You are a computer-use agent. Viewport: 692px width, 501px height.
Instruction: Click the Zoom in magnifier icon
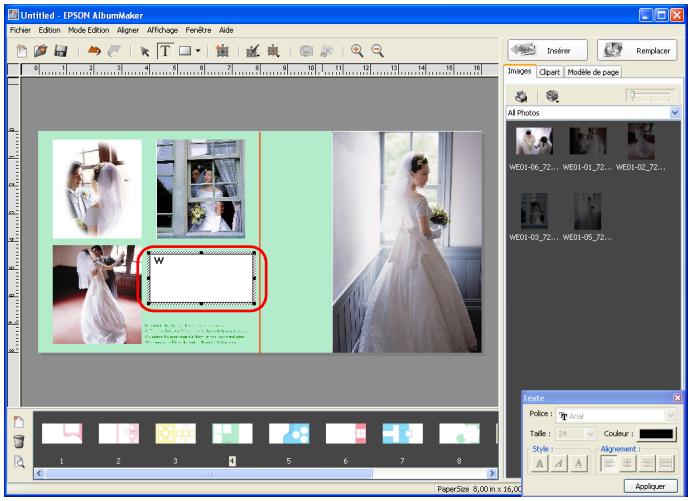(x=357, y=51)
